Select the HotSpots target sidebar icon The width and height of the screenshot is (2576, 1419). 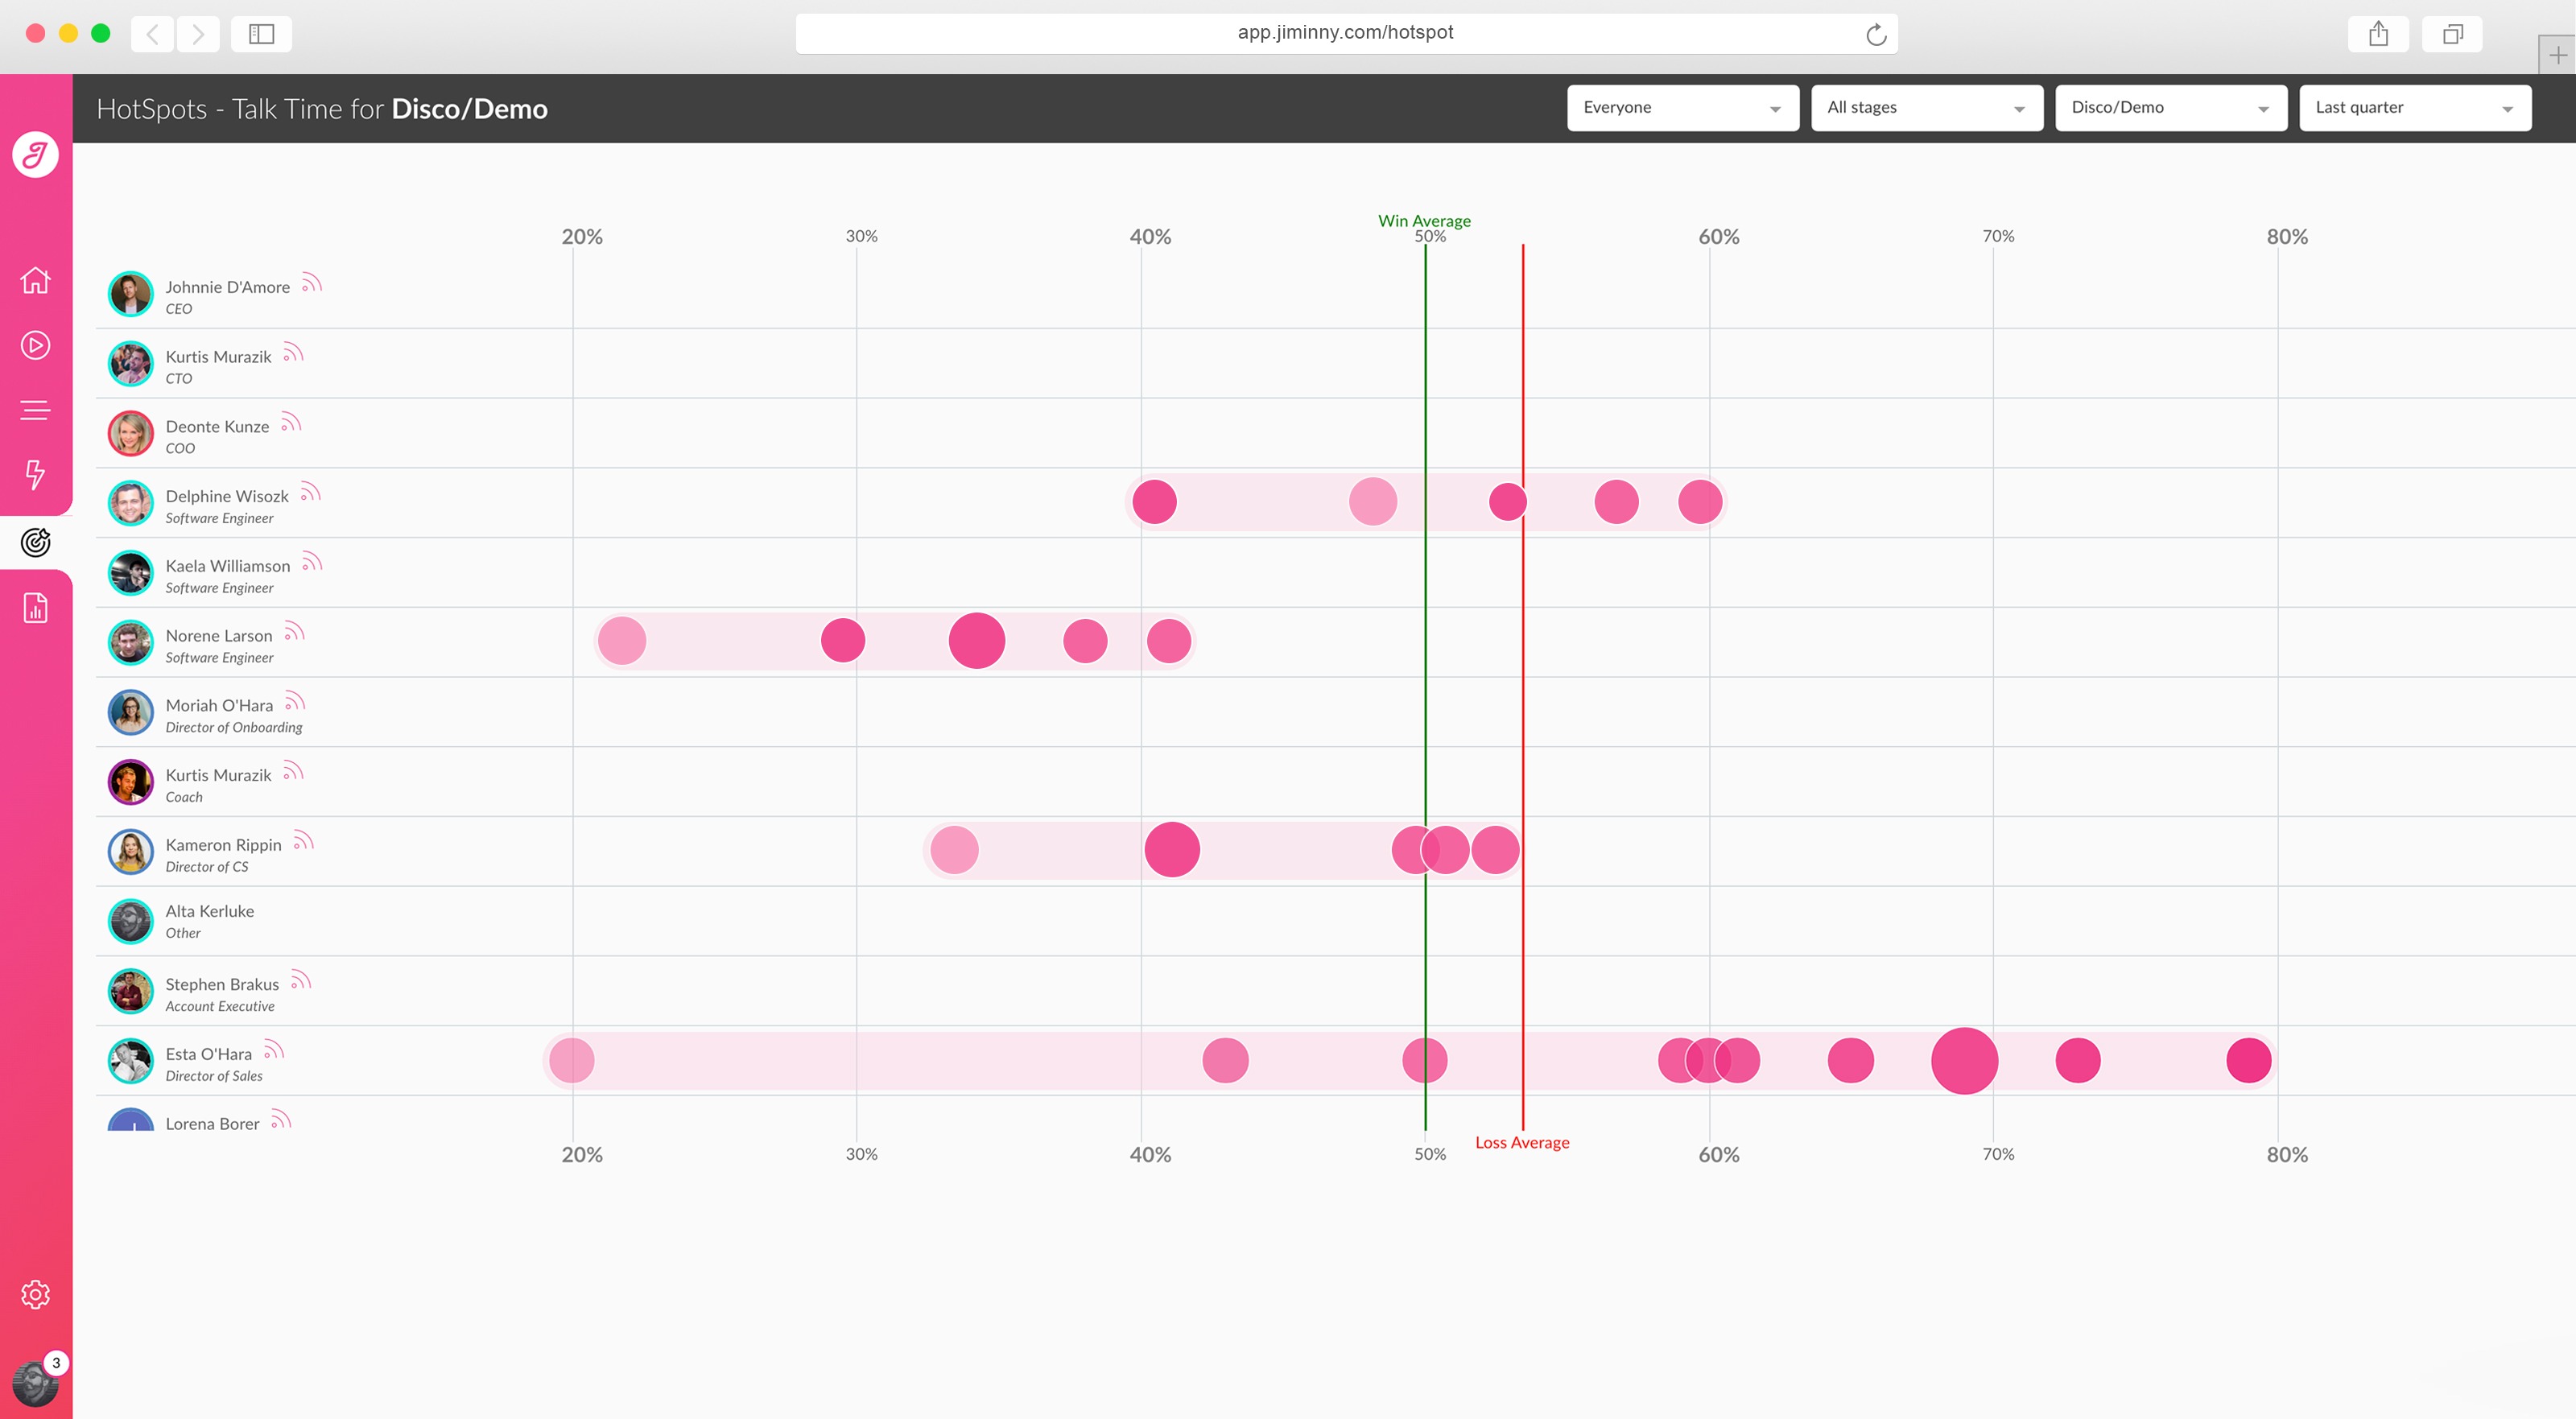coord(35,542)
